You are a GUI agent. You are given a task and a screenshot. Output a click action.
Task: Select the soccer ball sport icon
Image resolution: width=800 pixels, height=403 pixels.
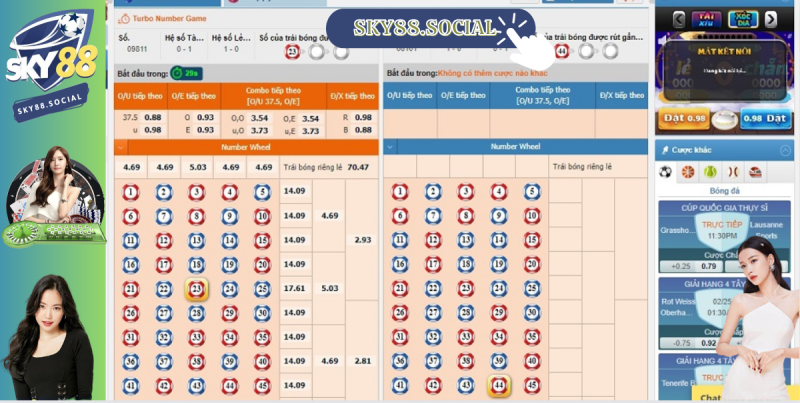tap(665, 172)
